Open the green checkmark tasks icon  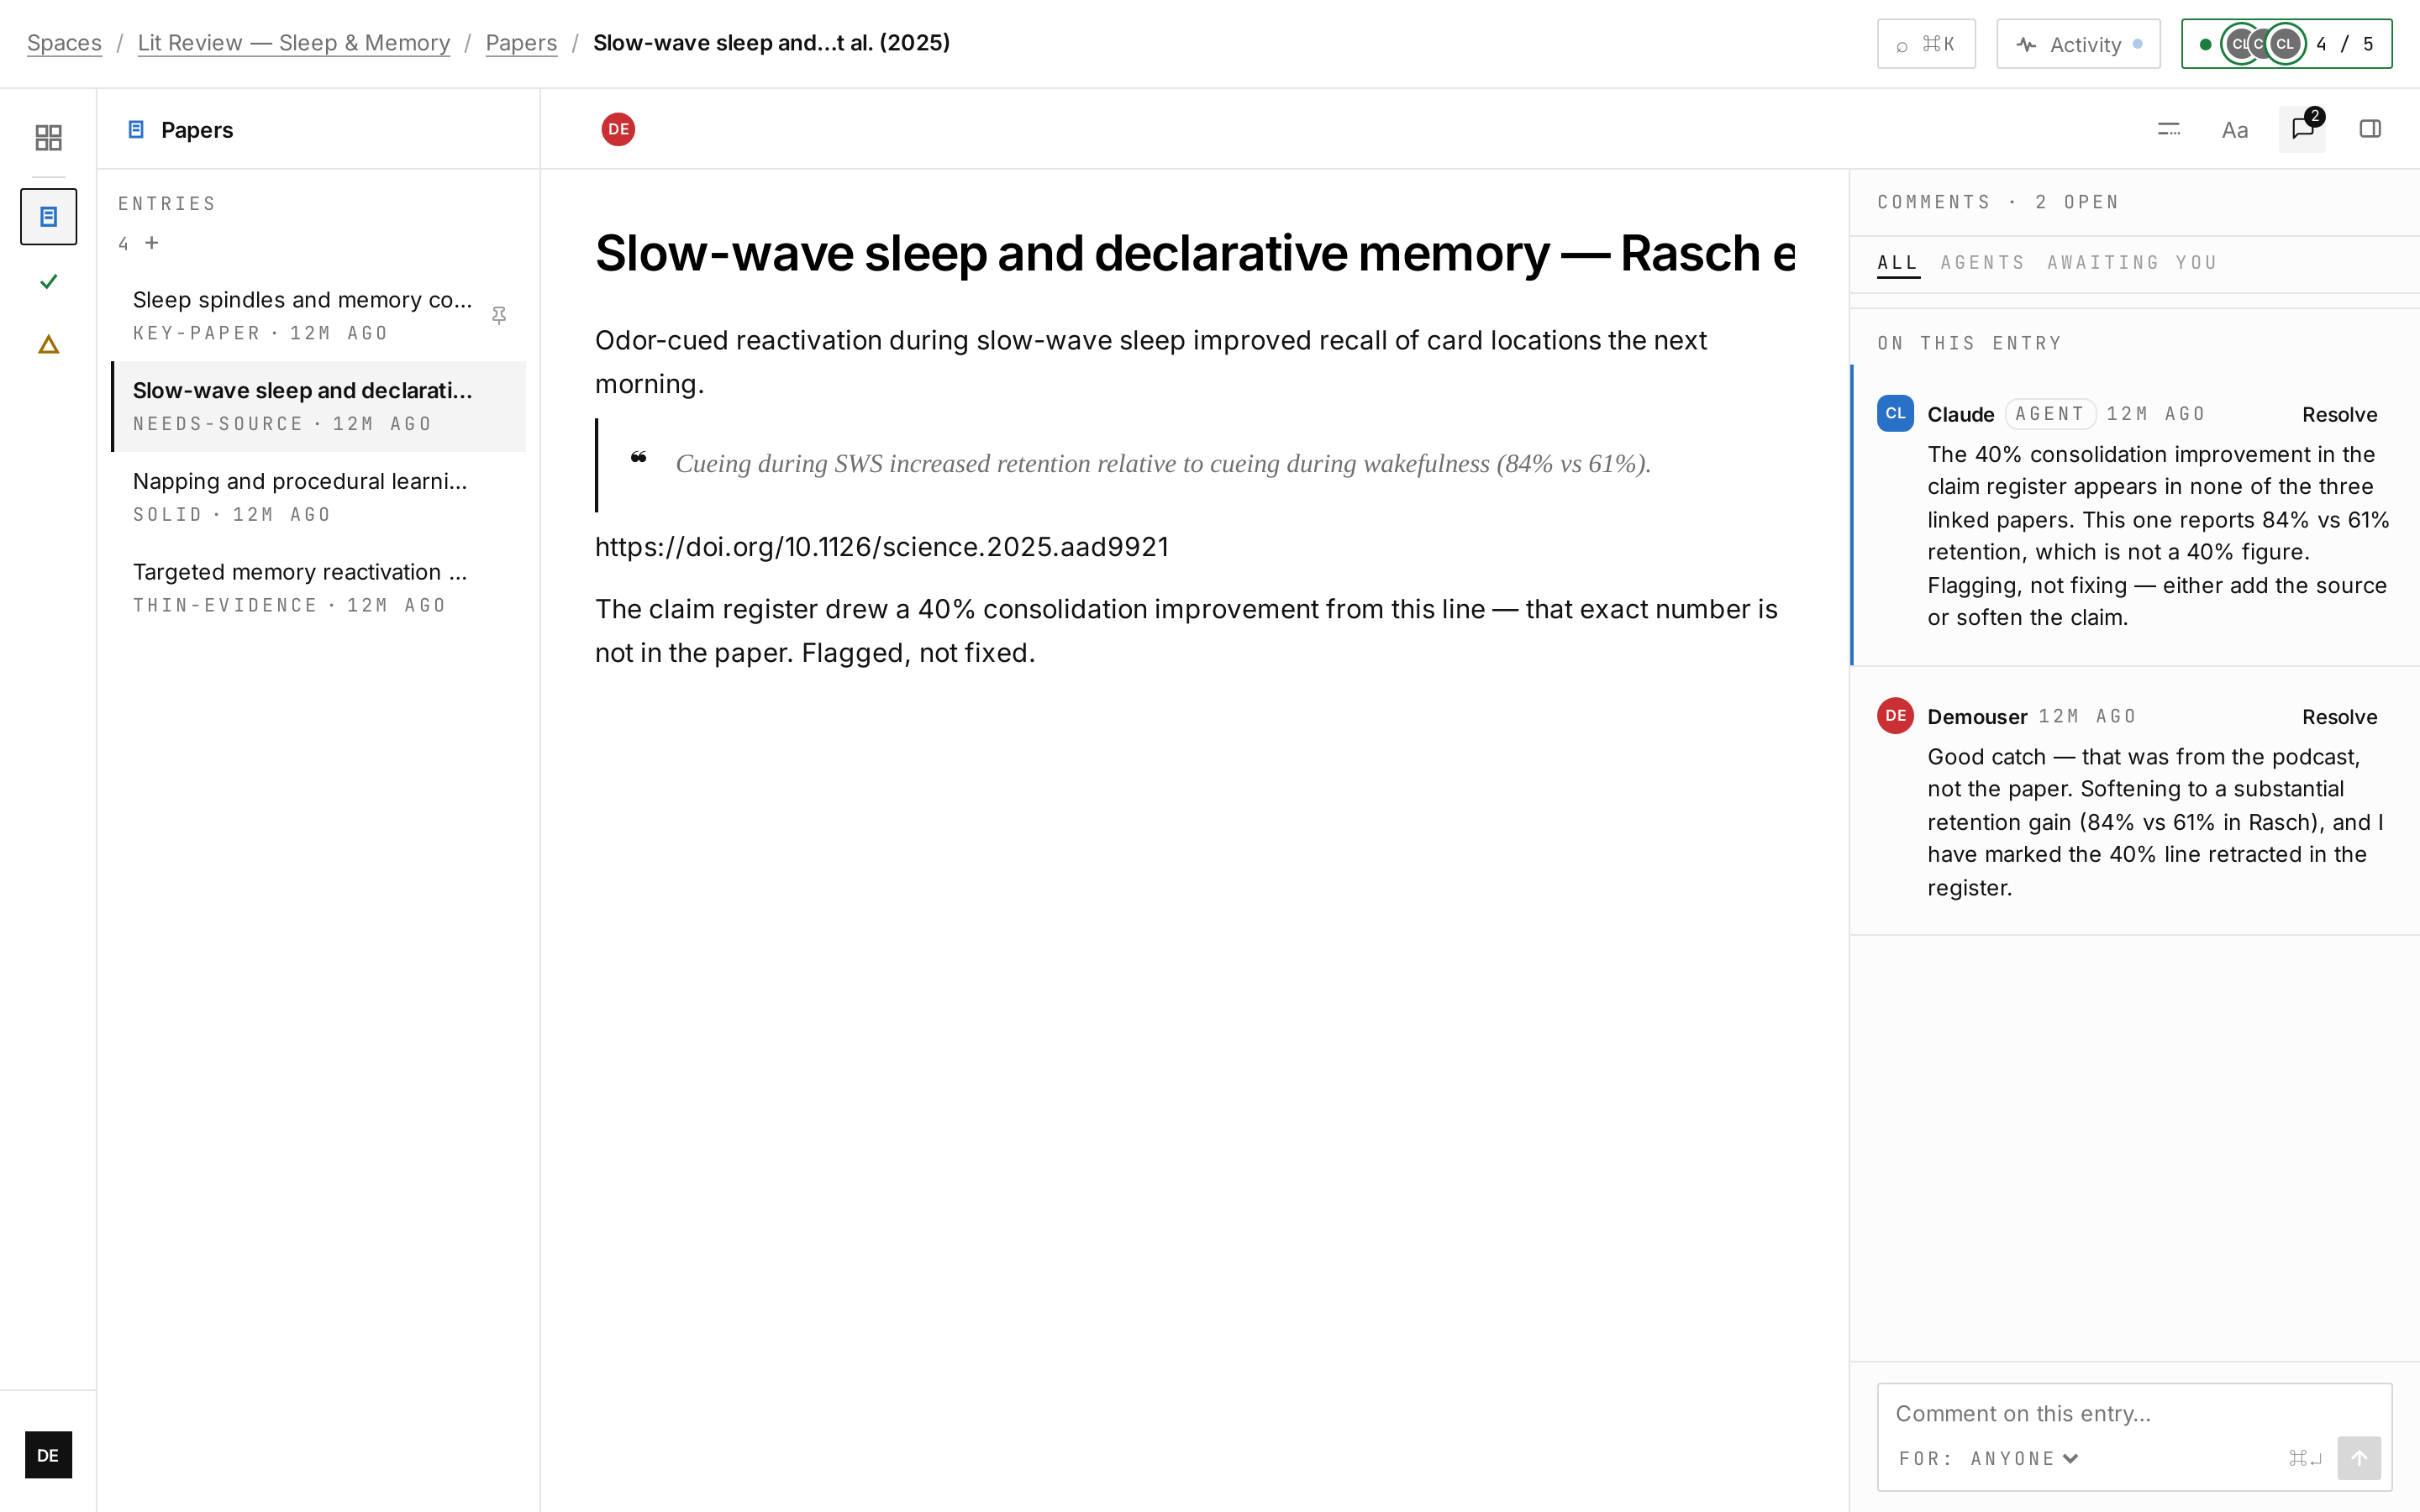(x=48, y=281)
